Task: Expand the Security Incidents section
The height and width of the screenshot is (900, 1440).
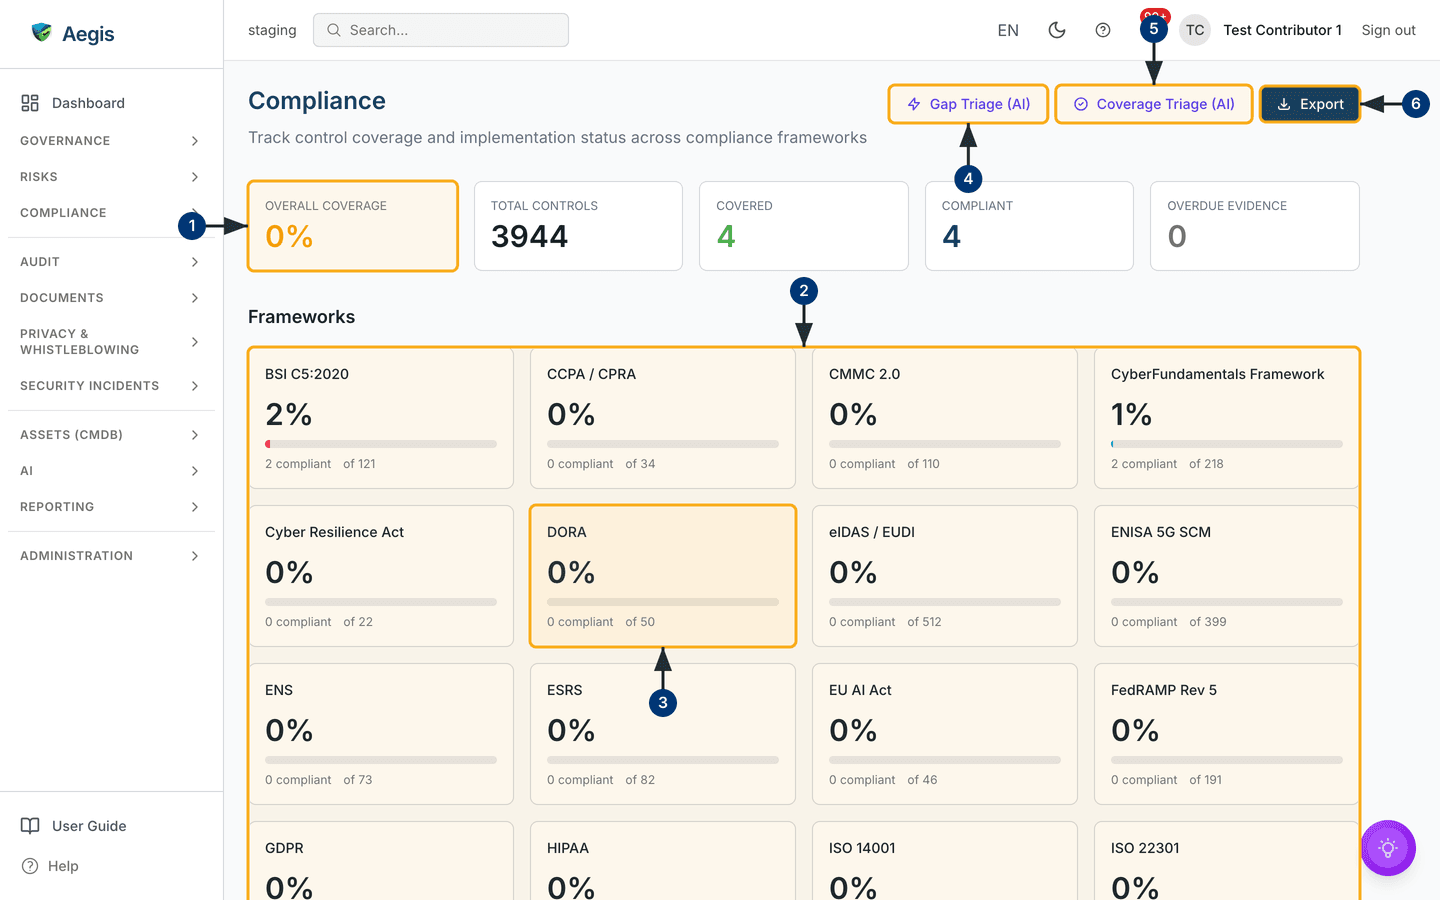Action: pyautogui.click(x=111, y=386)
